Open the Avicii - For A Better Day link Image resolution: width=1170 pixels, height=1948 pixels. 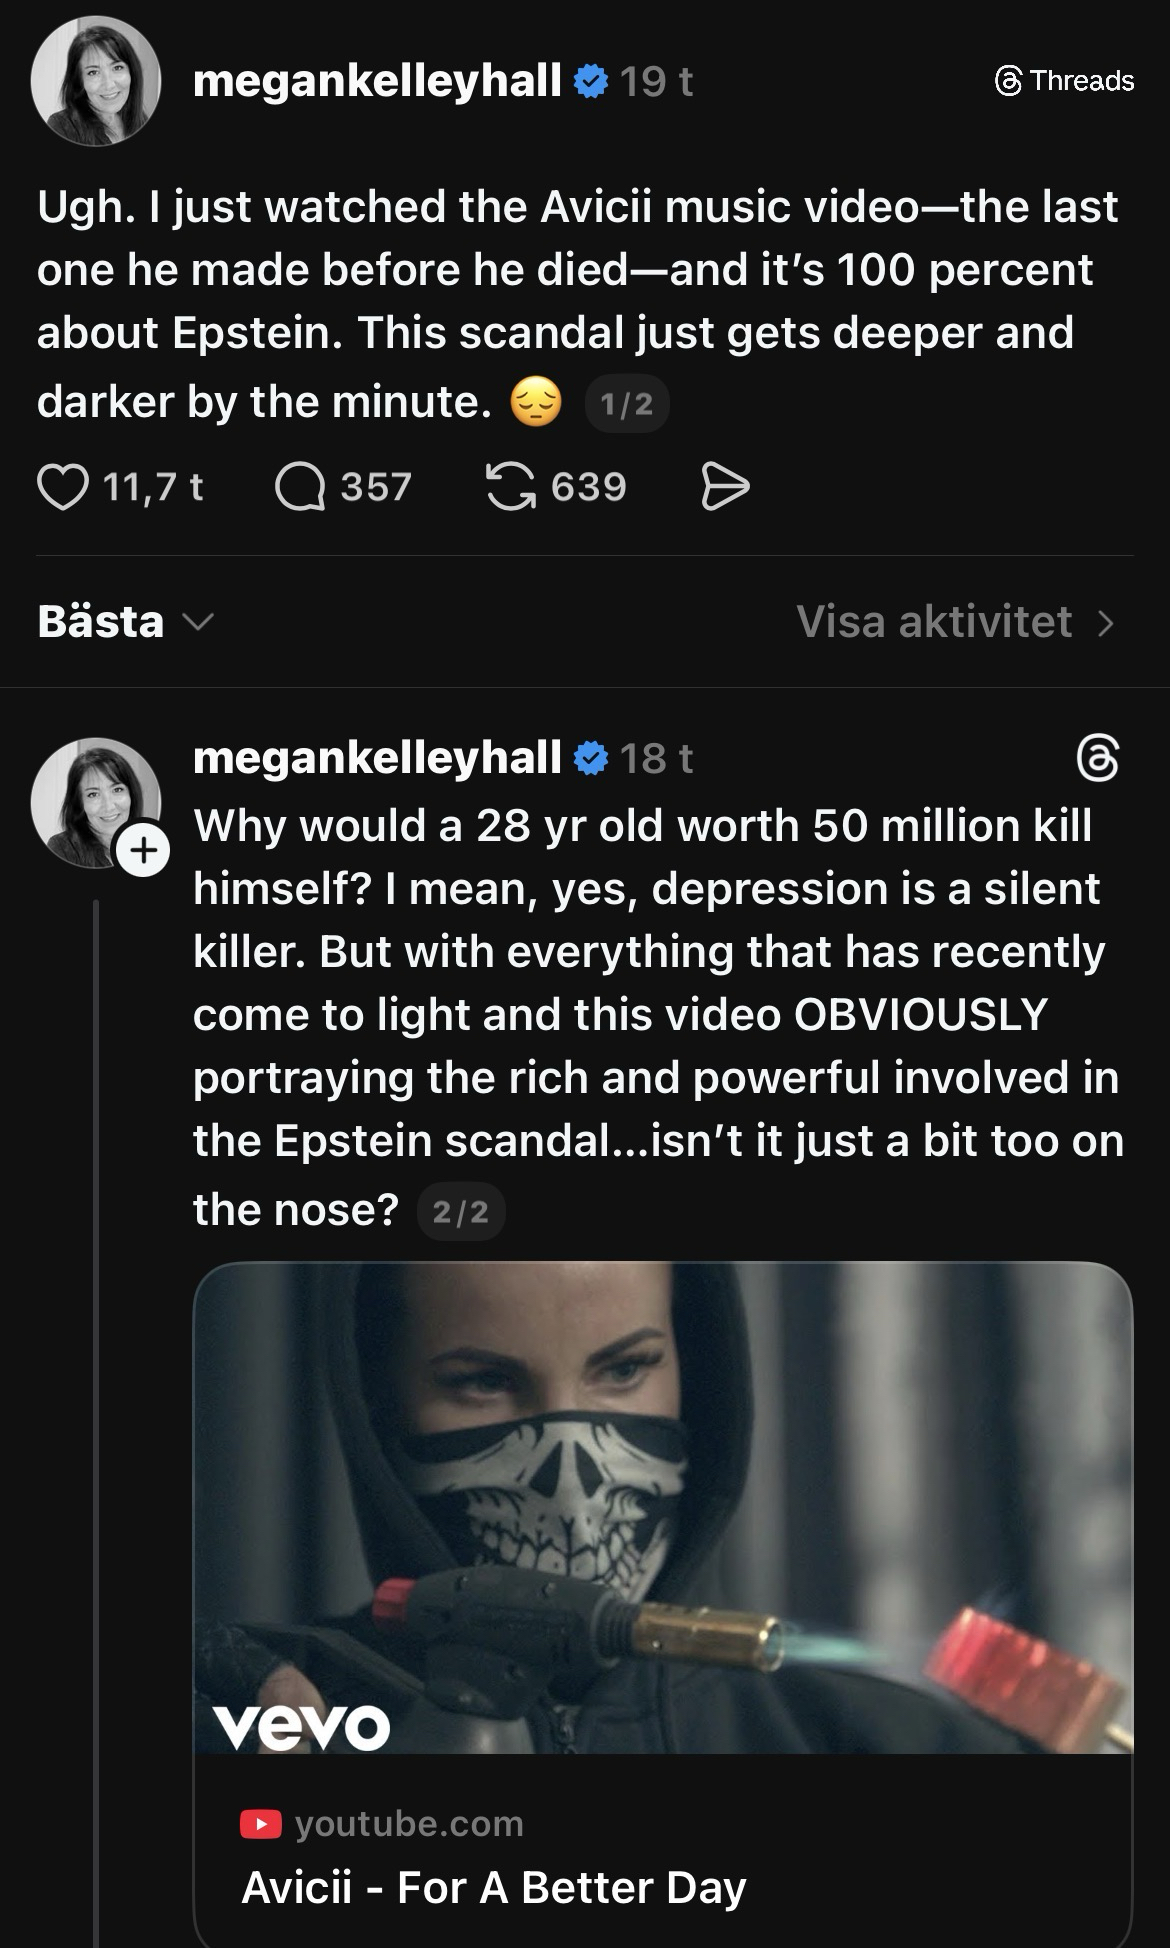(x=494, y=1888)
